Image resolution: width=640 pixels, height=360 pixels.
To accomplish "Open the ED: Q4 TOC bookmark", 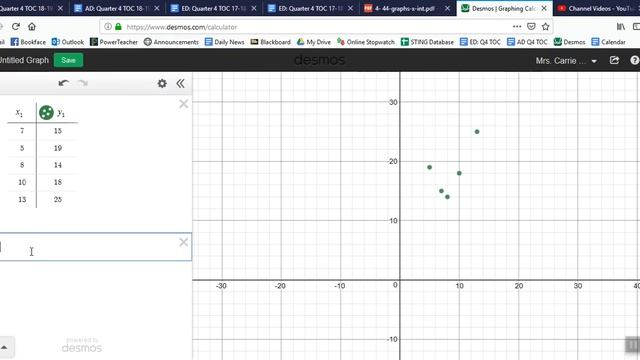I will (480, 42).
